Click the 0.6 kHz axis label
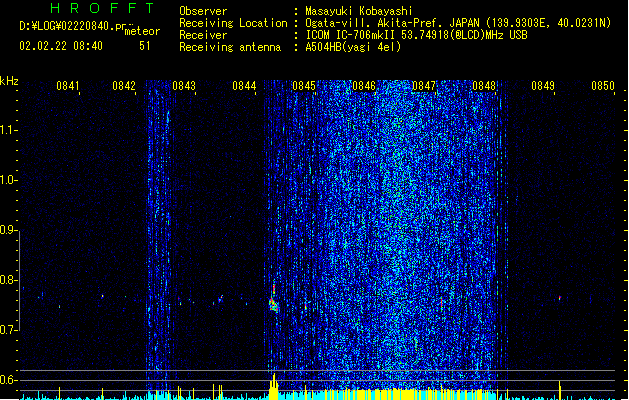629x400 pixels. coord(8,380)
